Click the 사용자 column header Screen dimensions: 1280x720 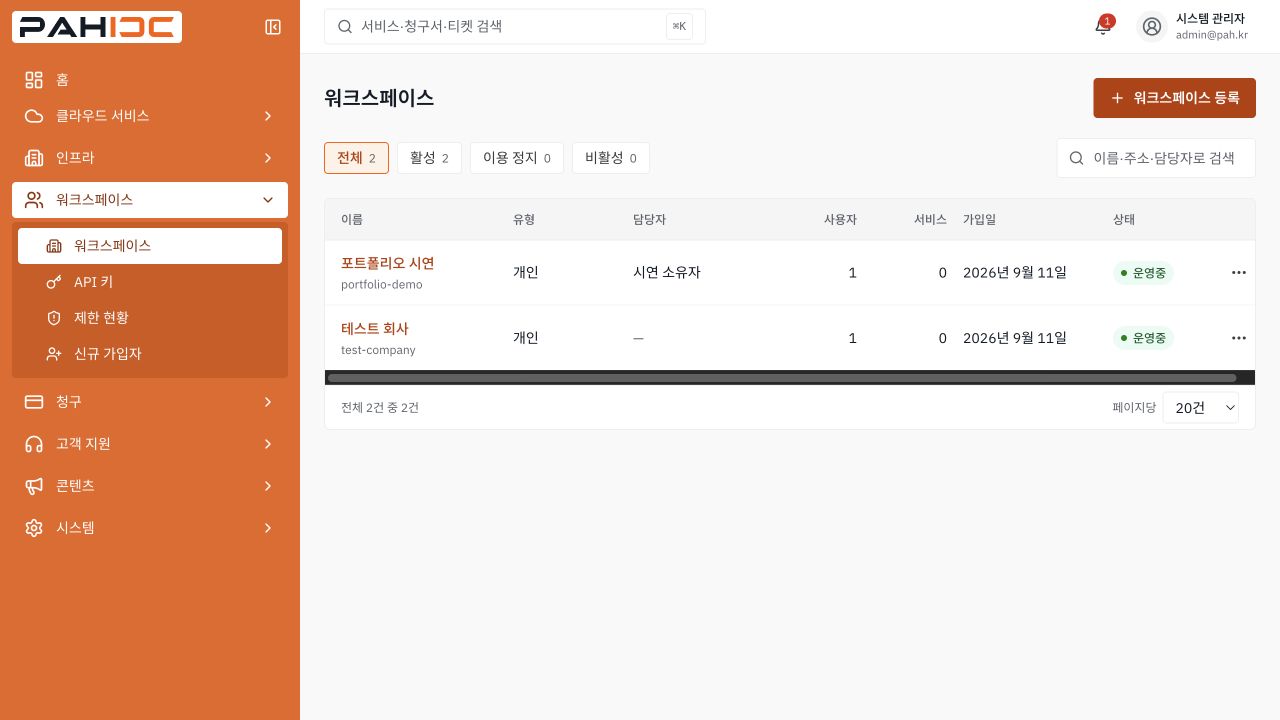(840, 219)
